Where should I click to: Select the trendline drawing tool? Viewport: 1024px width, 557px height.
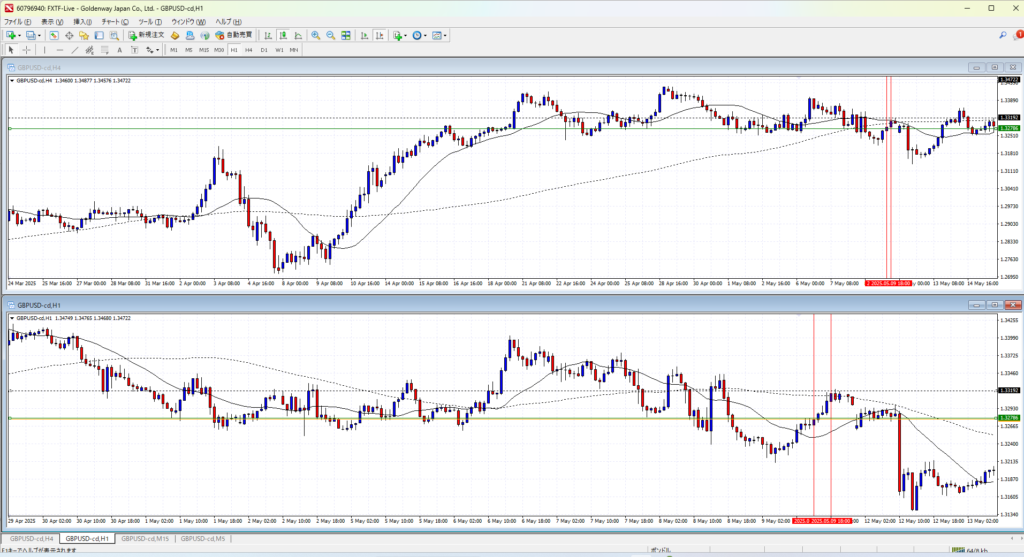coord(77,49)
